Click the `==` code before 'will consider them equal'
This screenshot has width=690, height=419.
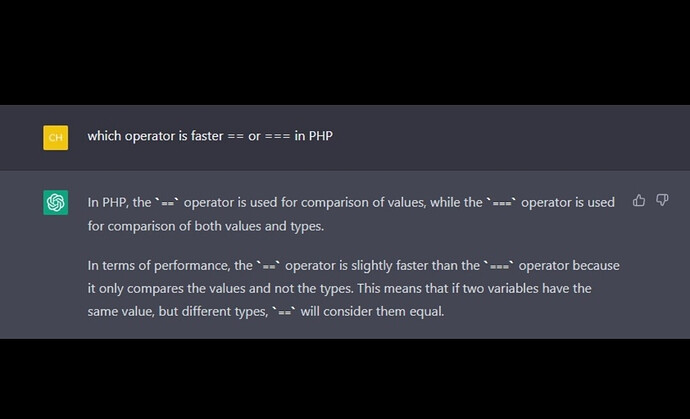point(285,311)
